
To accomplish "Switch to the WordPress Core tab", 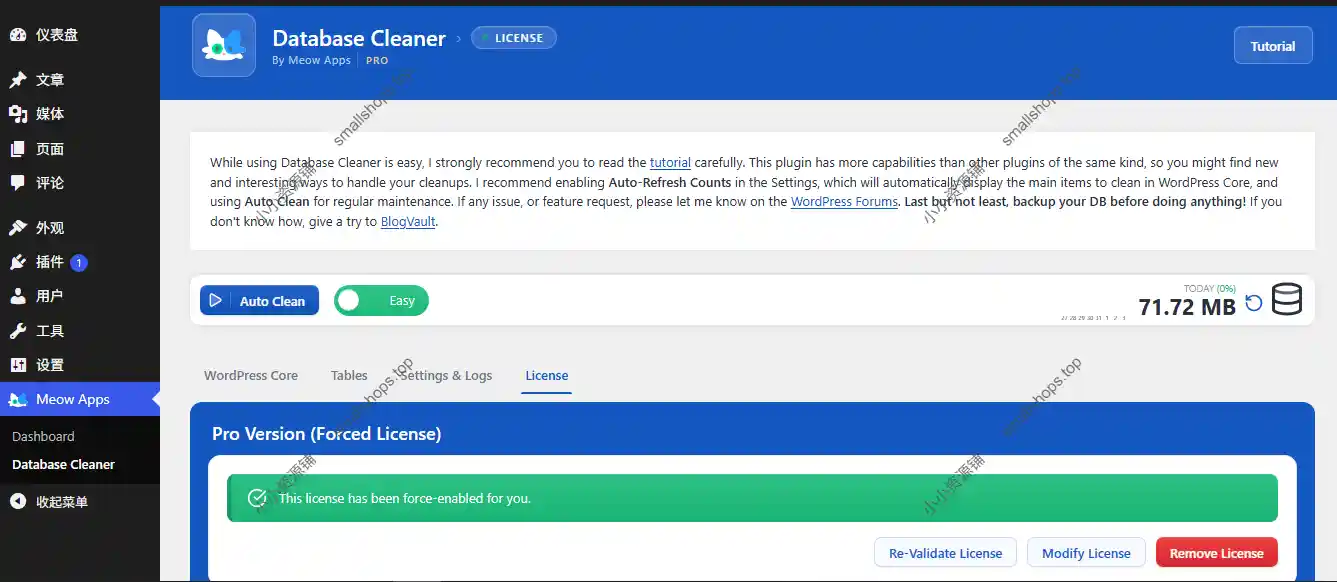I will click(x=251, y=376).
